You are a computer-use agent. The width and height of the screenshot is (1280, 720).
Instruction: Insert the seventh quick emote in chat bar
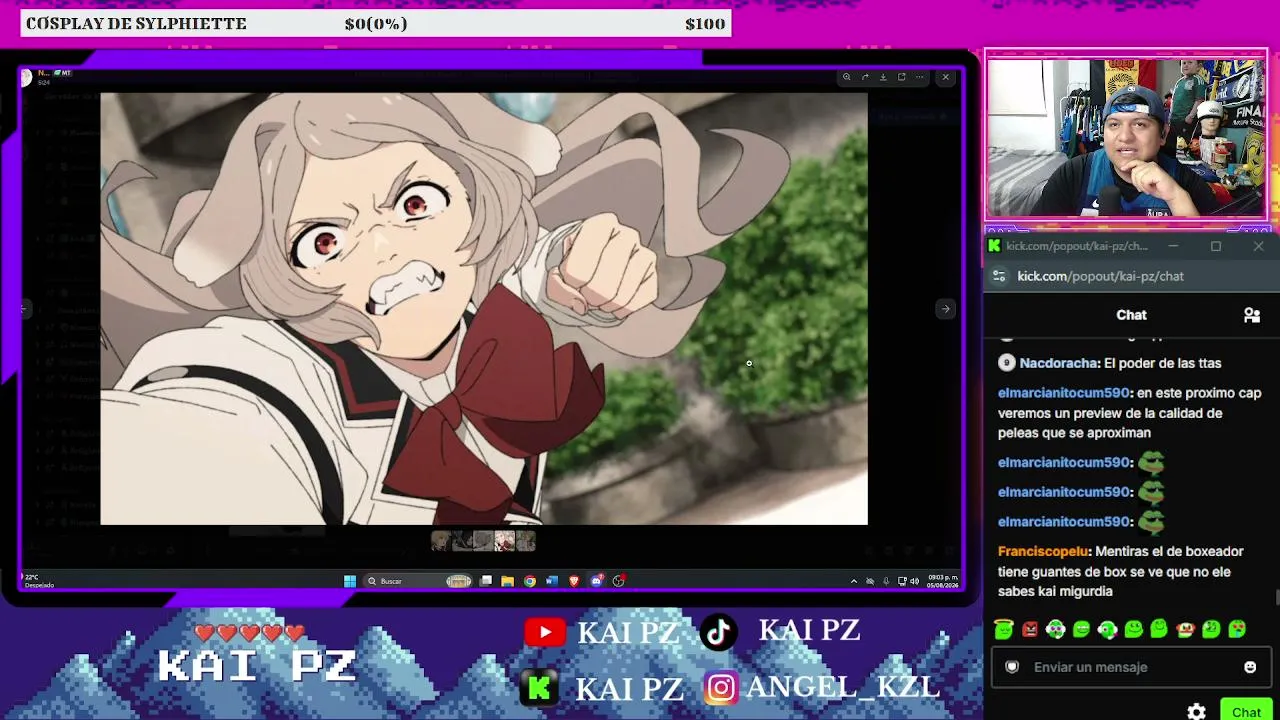coord(1159,629)
